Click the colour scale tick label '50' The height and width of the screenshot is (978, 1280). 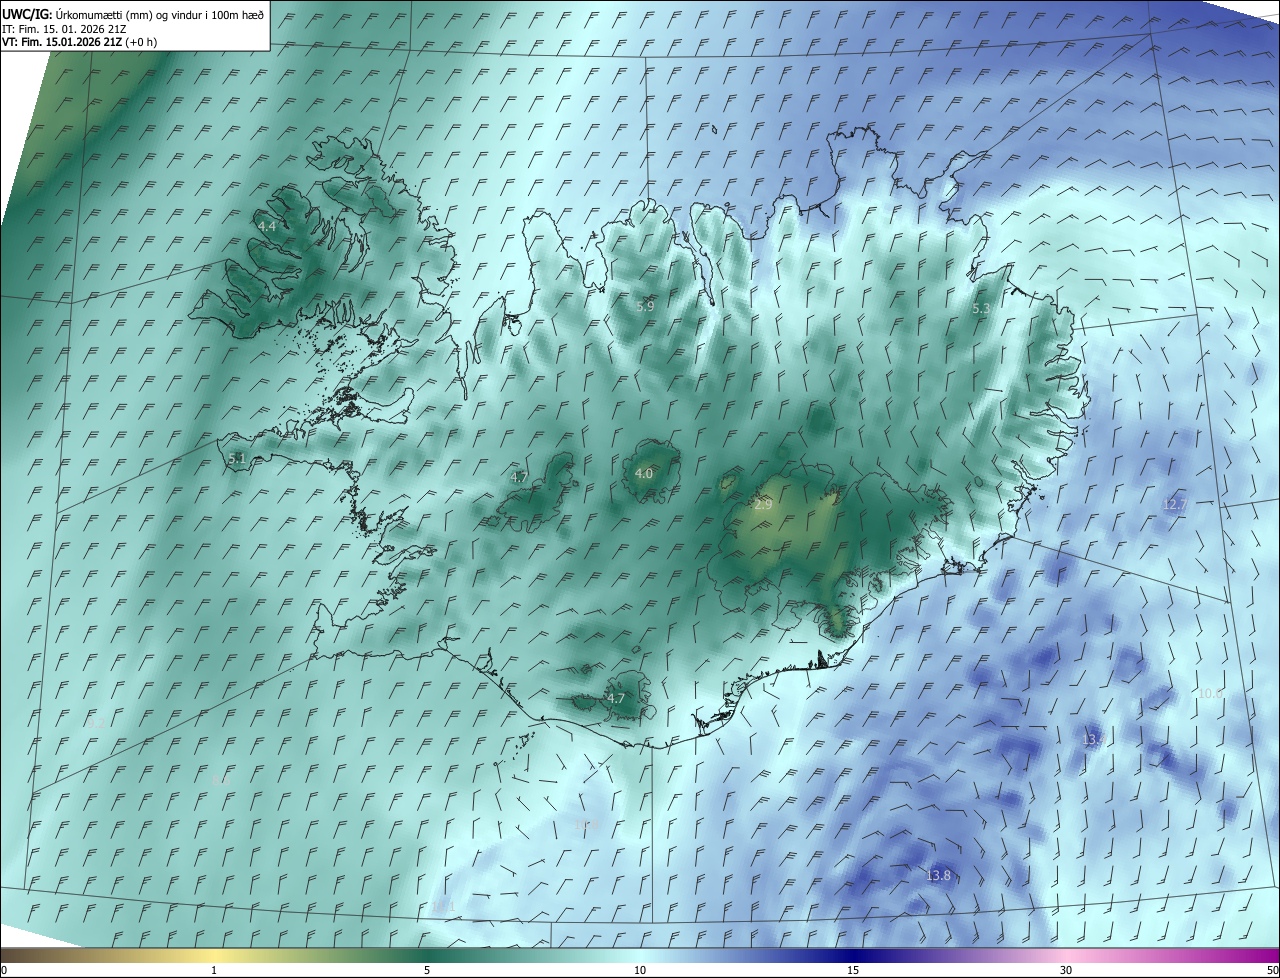click(1272, 970)
